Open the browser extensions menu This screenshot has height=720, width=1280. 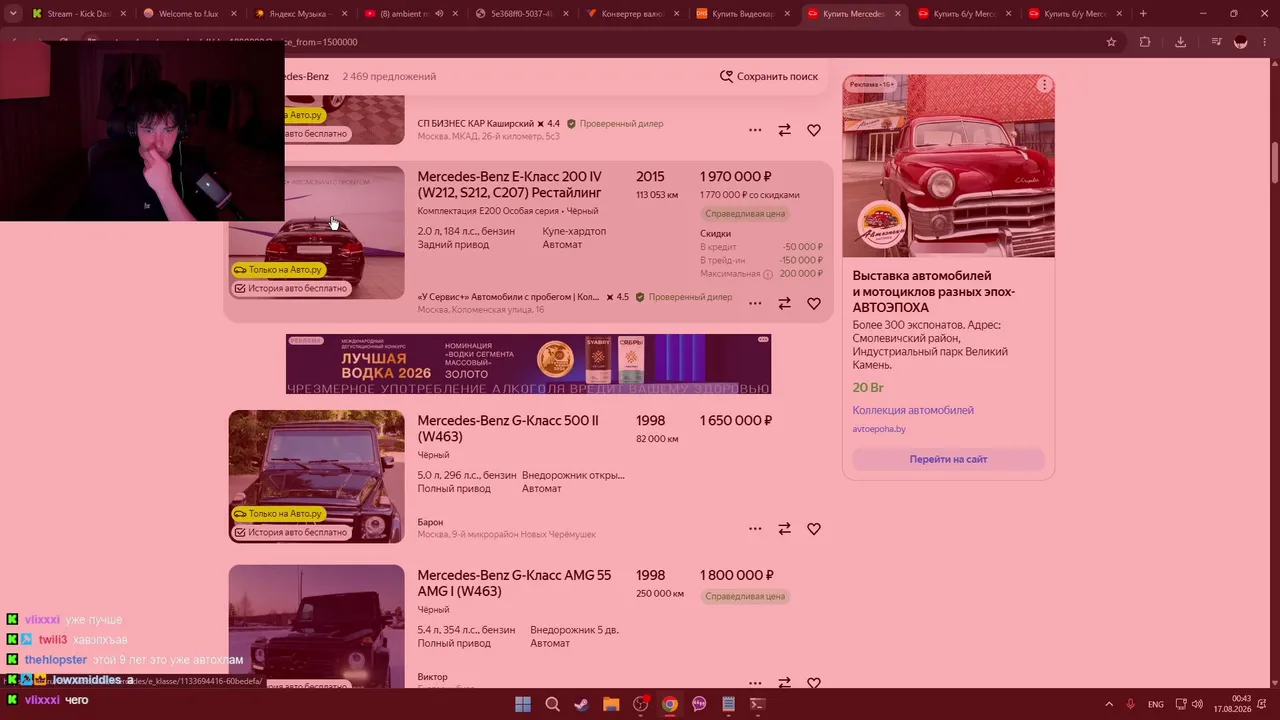point(1145,42)
